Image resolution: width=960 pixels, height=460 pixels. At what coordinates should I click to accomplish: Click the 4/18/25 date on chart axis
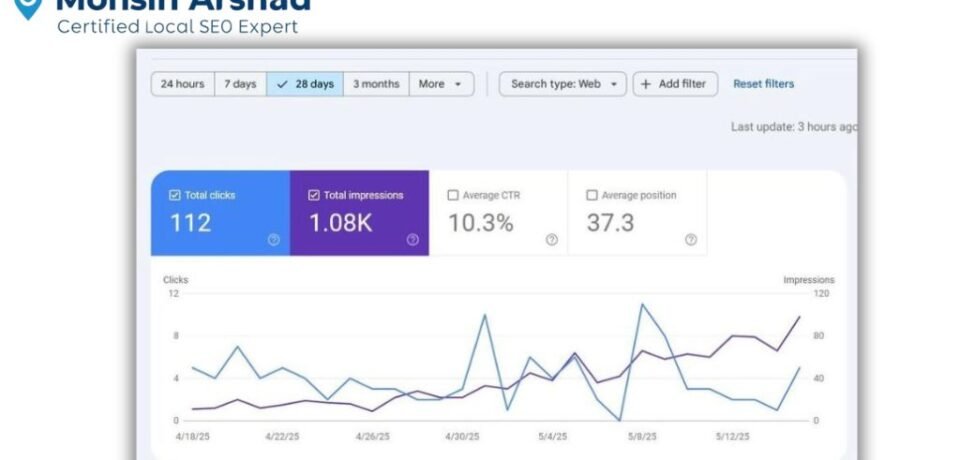[193, 437]
